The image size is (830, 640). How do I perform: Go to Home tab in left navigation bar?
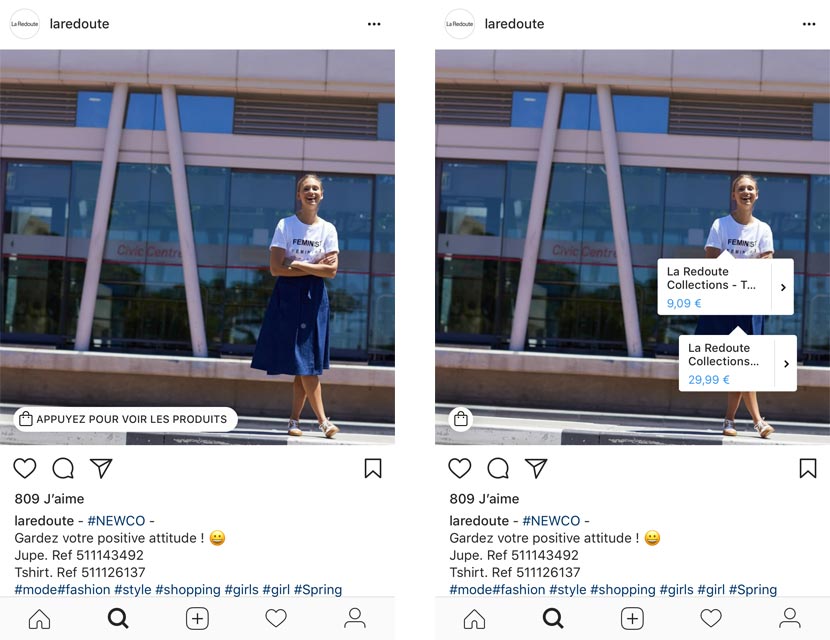click(x=40, y=618)
